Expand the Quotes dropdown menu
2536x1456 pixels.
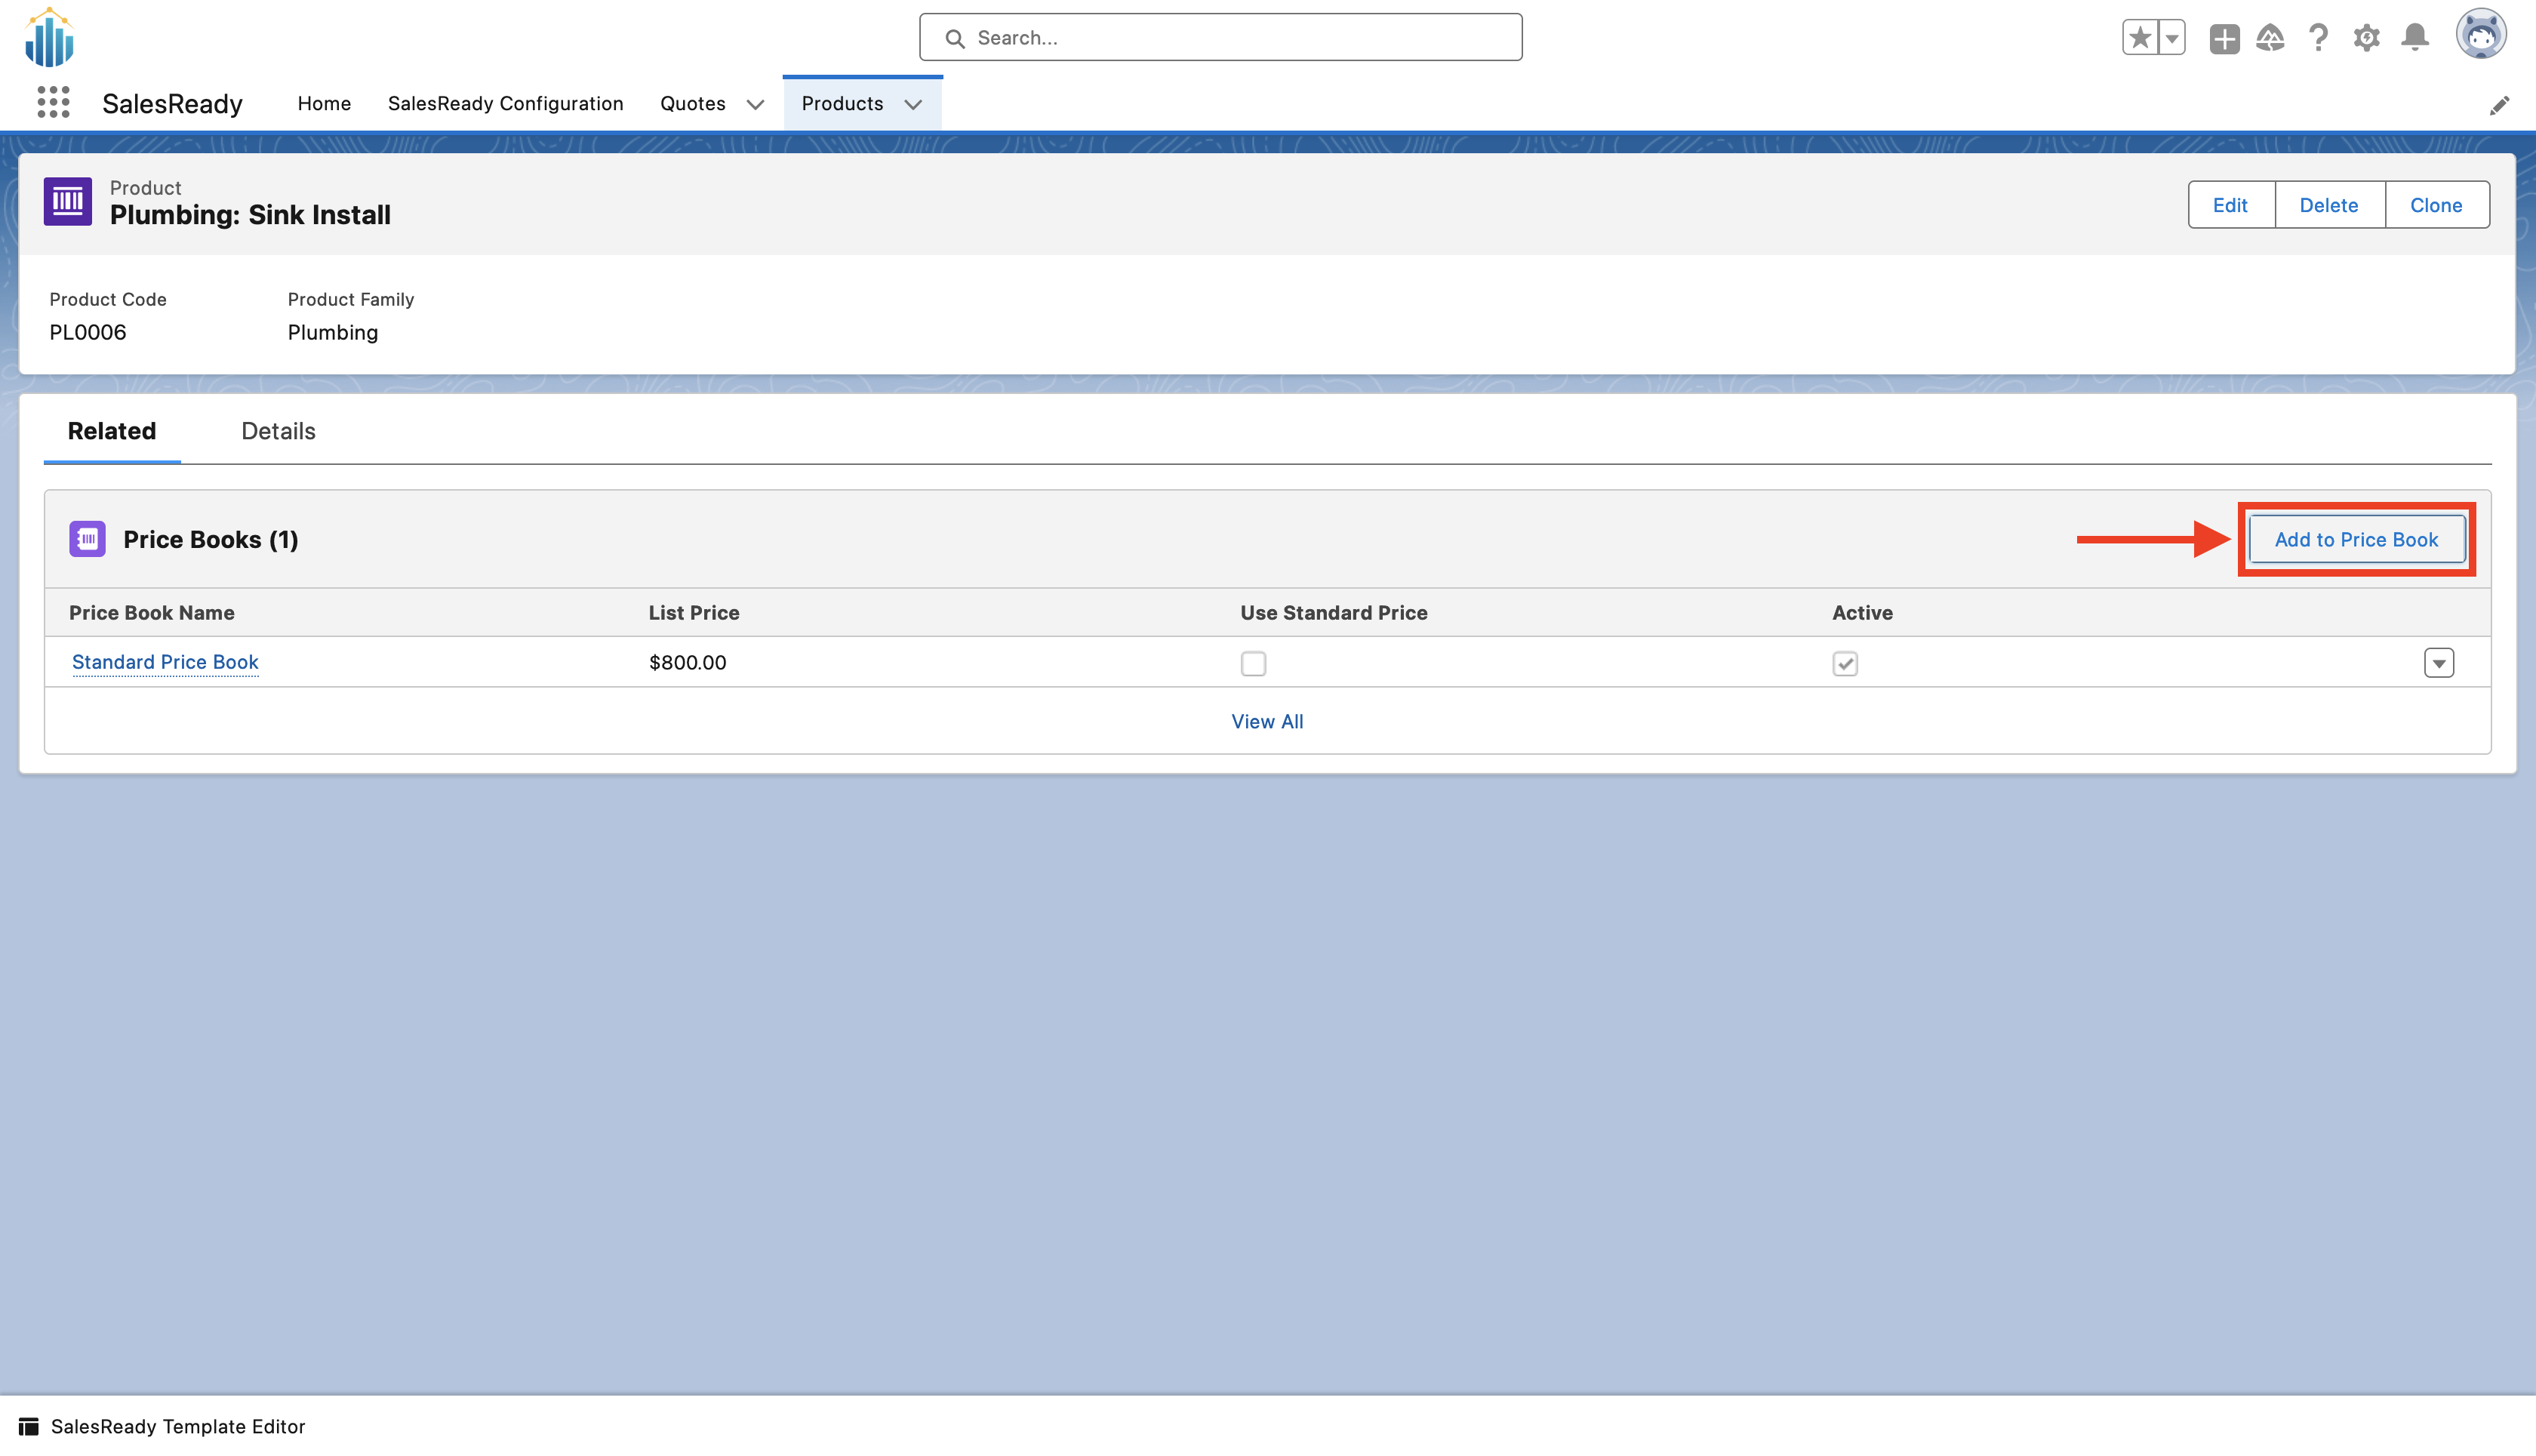click(756, 104)
